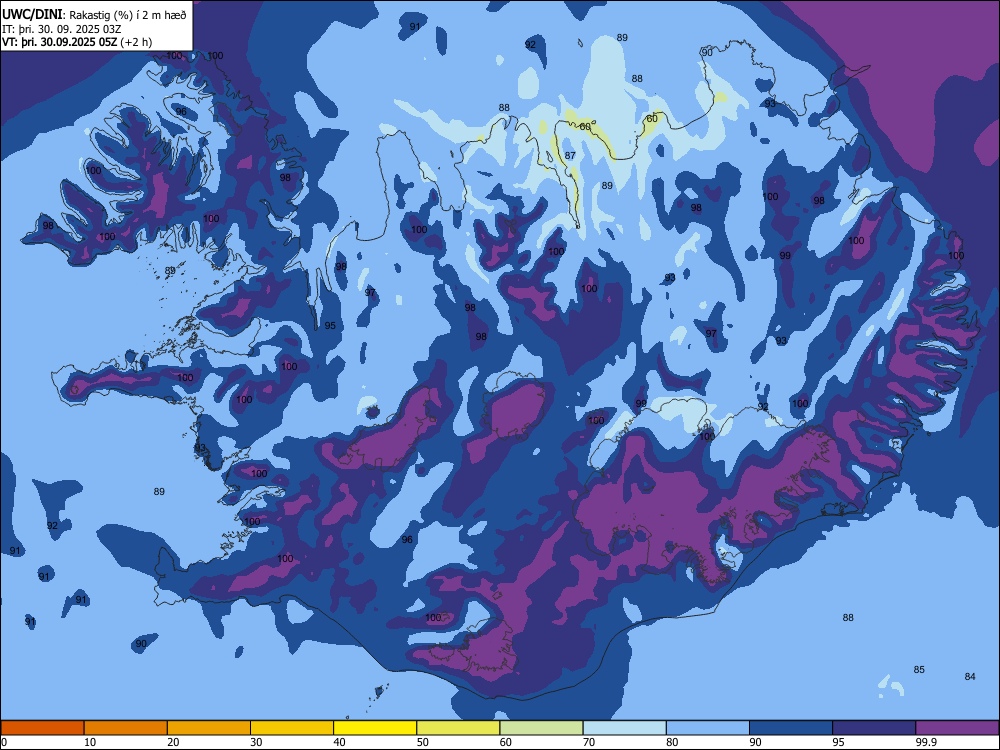Viewport: 1000px width, 750px height.
Task: Click the 'VT: þri. 30.09.2025 05Z (+2 h)' line
Action: click(77, 42)
